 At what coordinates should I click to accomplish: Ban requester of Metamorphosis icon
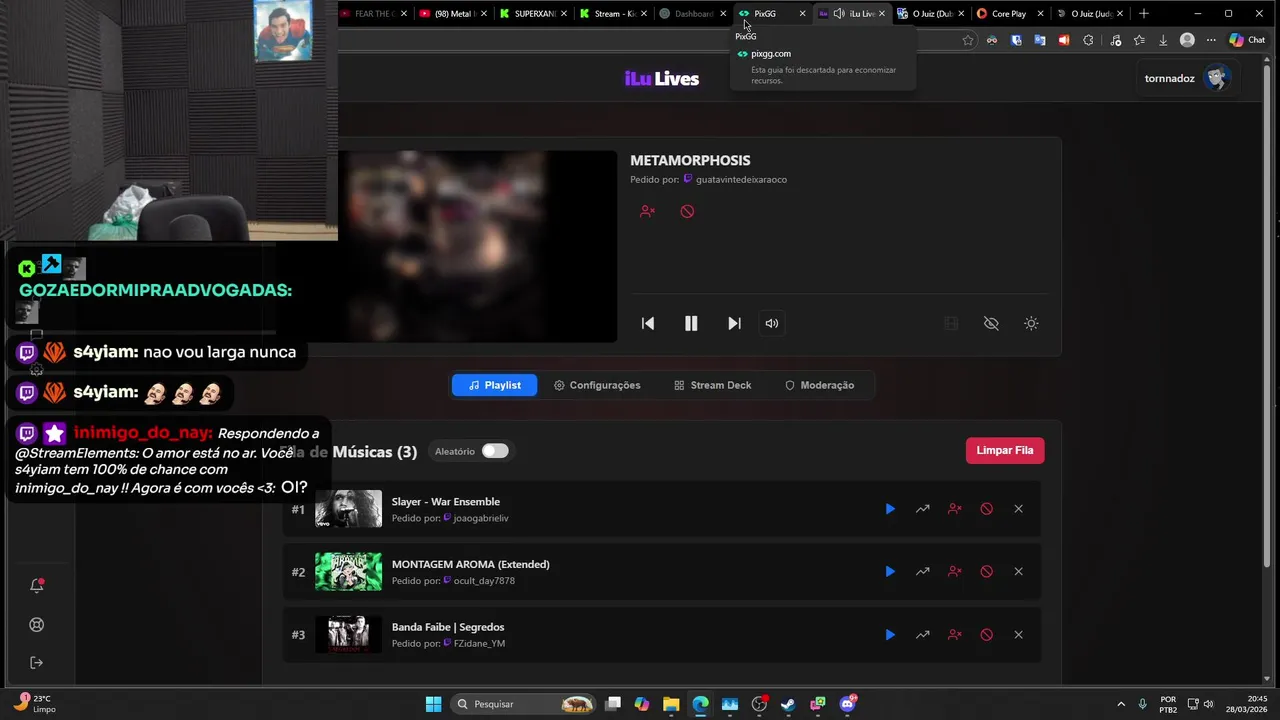(x=647, y=211)
